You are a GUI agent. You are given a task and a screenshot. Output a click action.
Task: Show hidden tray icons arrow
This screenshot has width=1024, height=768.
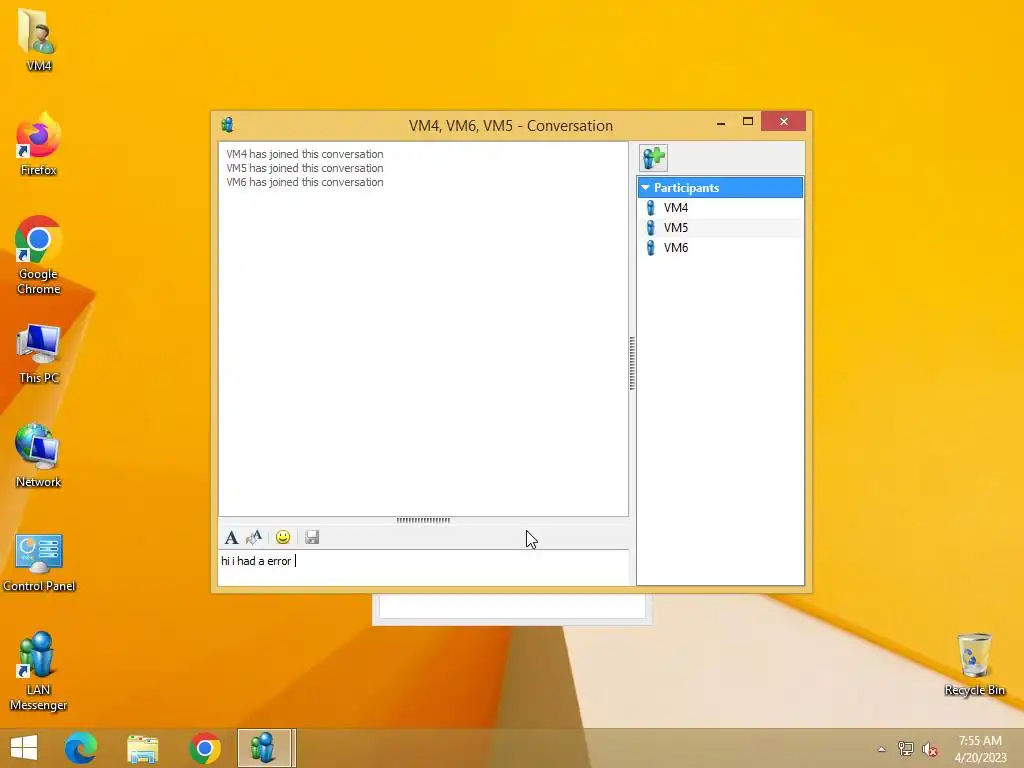click(x=882, y=749)
